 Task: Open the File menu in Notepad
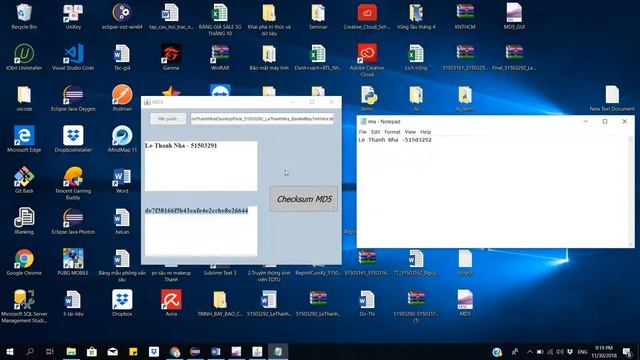click(x=362, y=132)
